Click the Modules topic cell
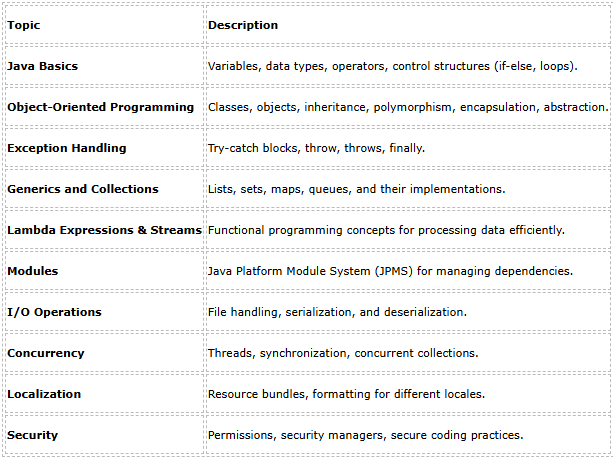613x459 pixels. pos(33,271)
